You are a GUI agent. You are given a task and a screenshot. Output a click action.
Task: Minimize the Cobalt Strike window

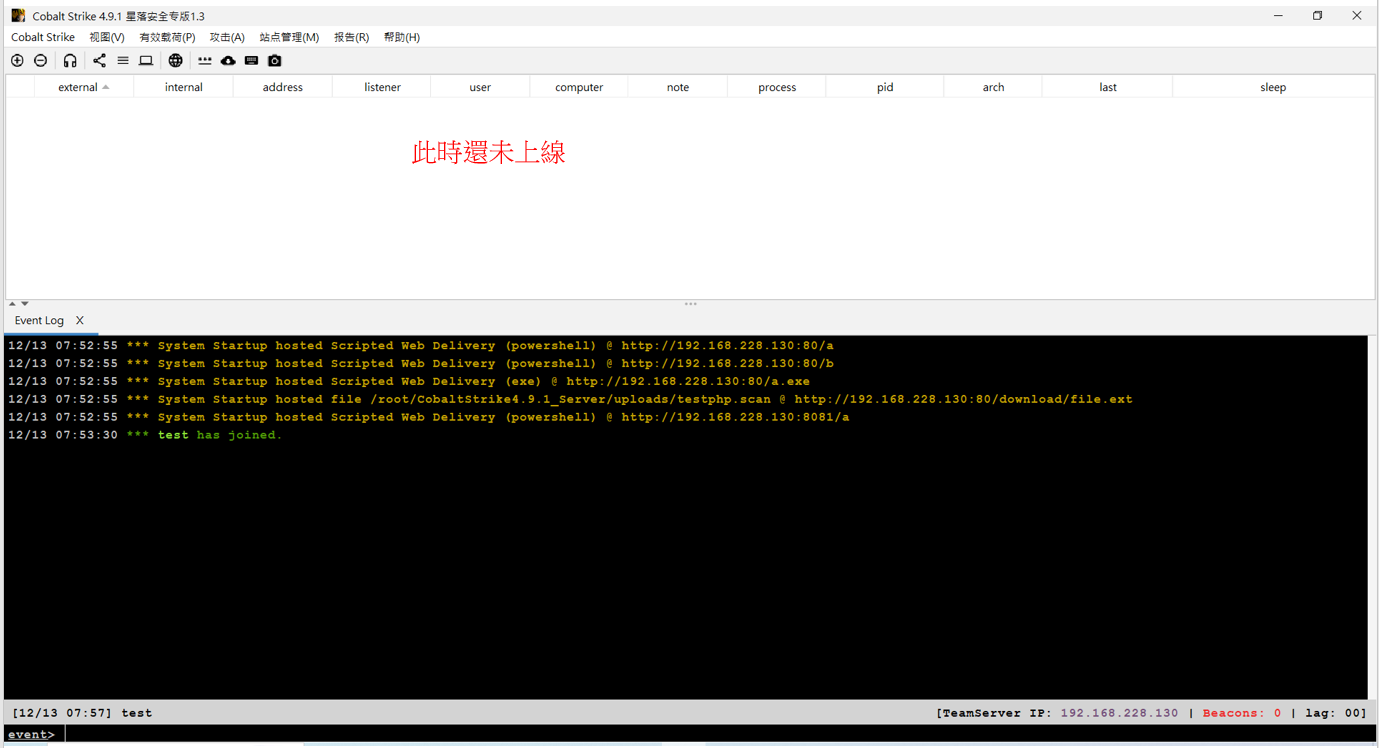[1278, 16]
